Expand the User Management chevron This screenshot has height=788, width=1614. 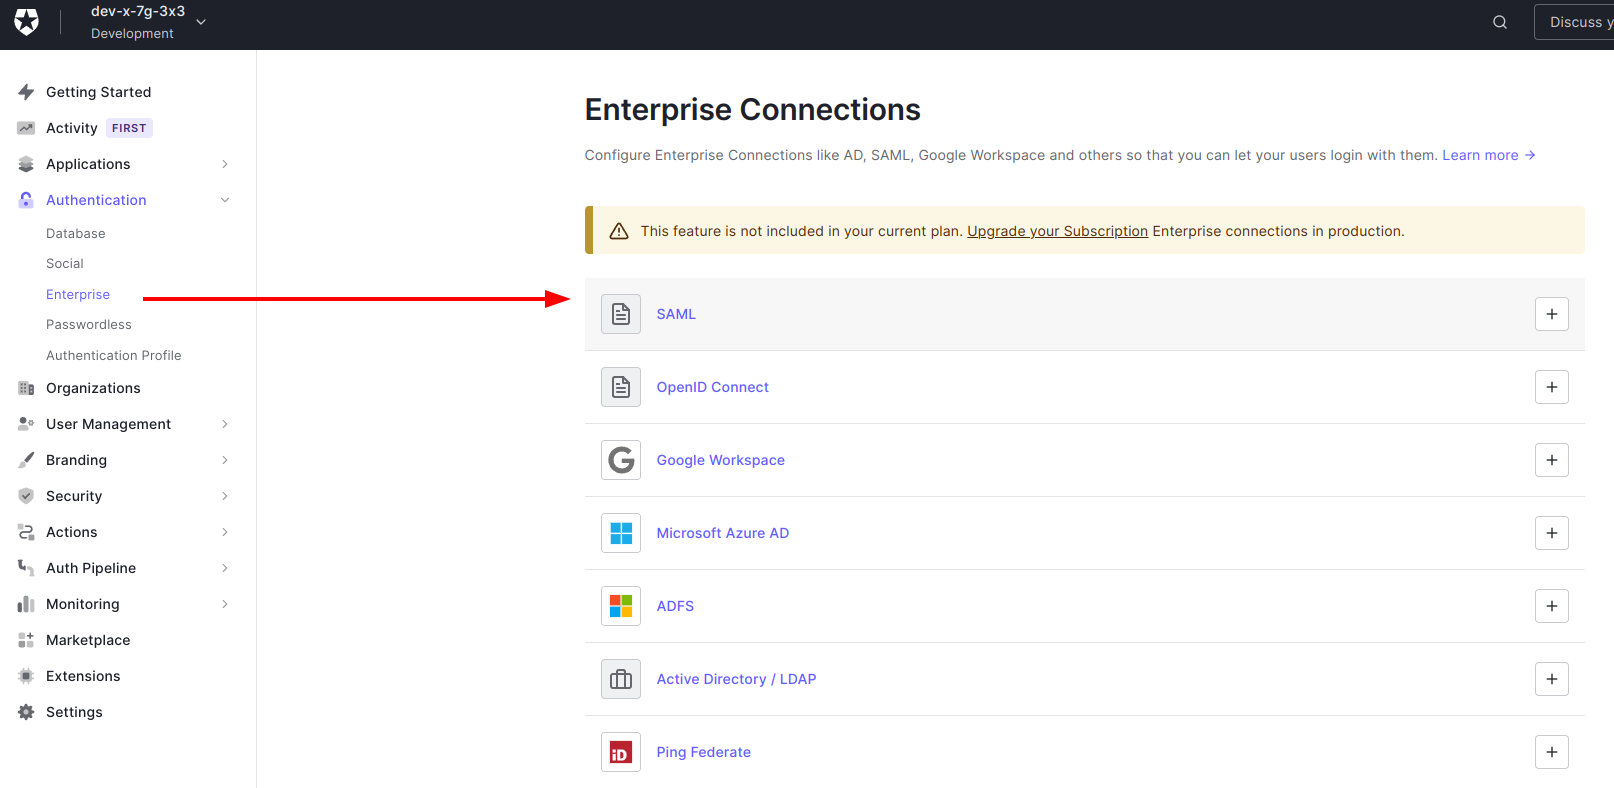pos(225,424)
